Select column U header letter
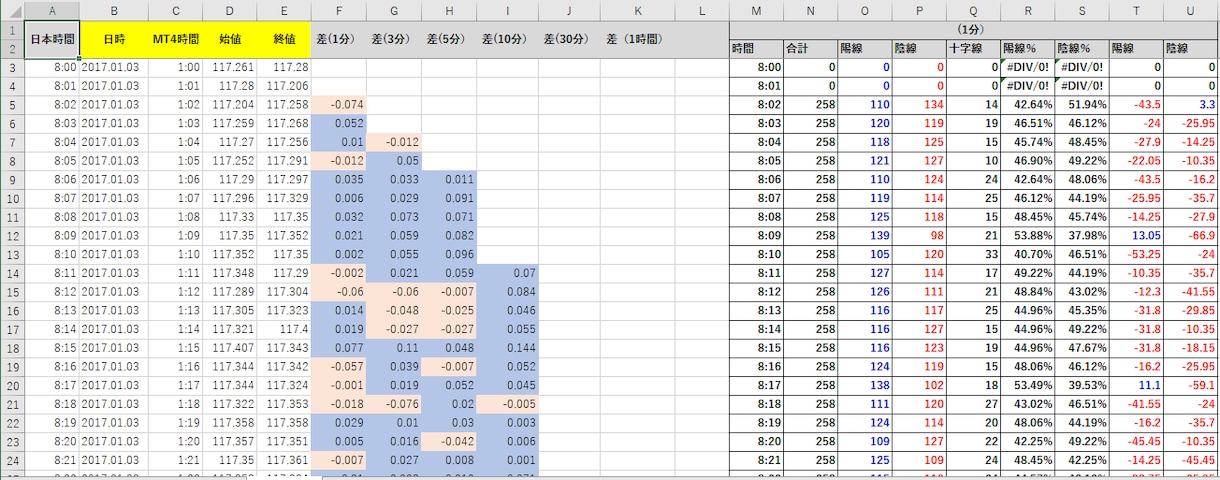This screenshot has height=480, width=1220. pos(1190,9)
